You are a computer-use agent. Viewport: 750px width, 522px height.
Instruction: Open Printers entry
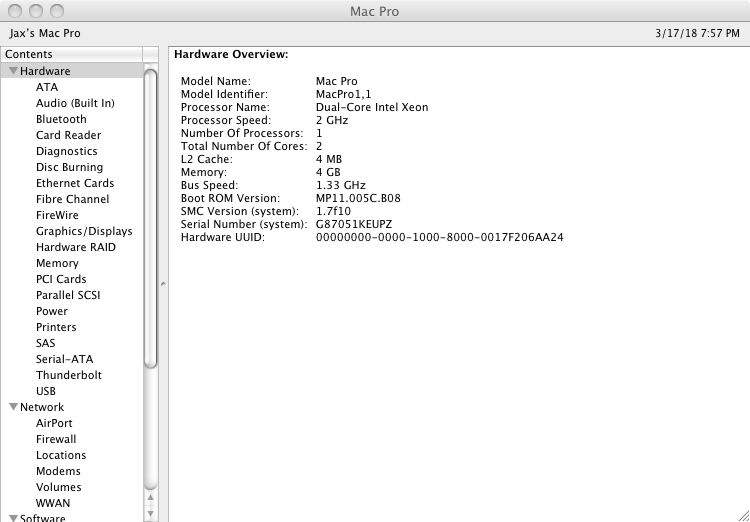56,327
